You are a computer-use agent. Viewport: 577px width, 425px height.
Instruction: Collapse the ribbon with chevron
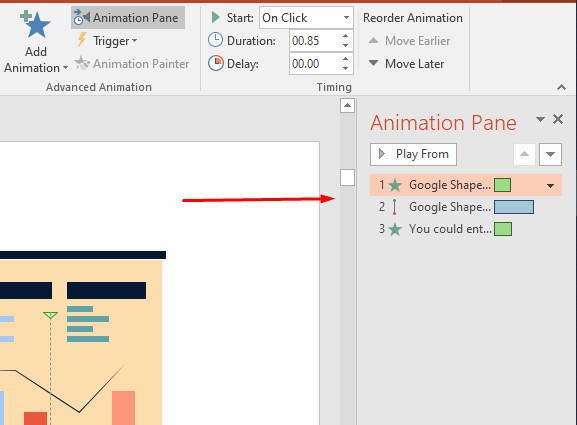pos(561,87)
